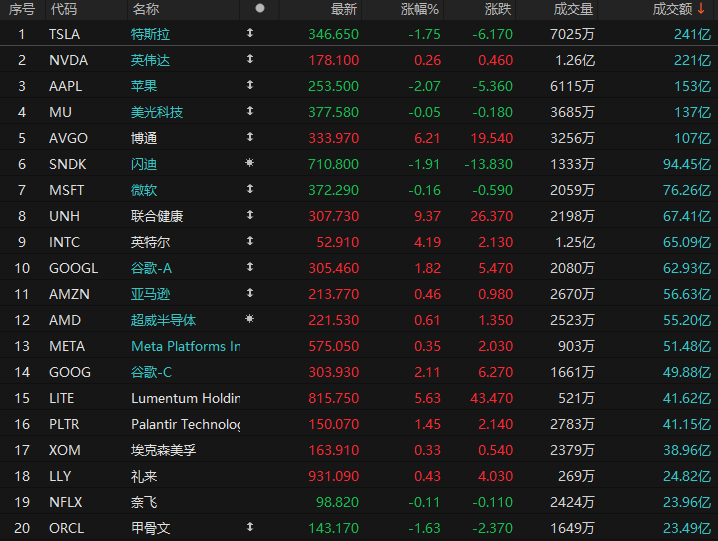Click the gray dot column header icon

260,8
